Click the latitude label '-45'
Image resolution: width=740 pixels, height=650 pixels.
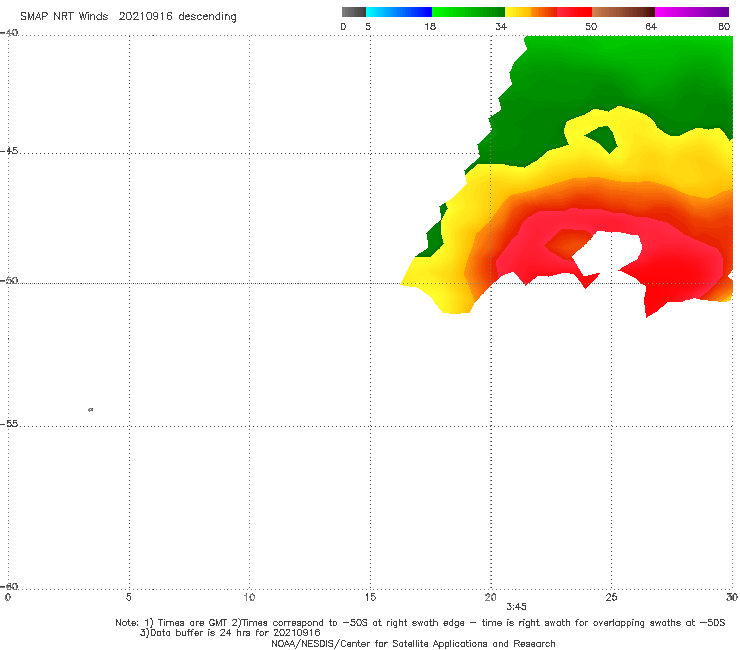tap(9, 151)
